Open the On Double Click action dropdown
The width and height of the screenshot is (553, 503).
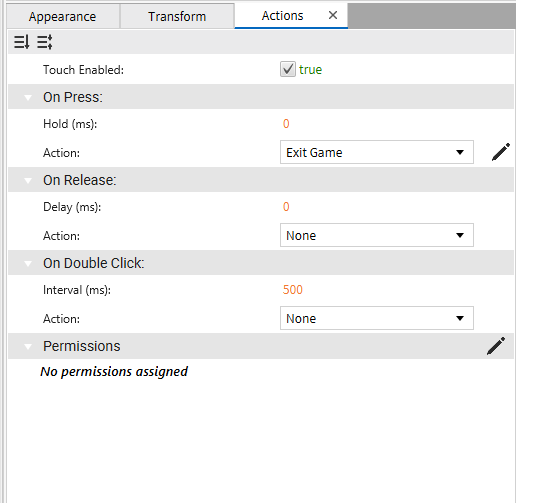[377, 318]
